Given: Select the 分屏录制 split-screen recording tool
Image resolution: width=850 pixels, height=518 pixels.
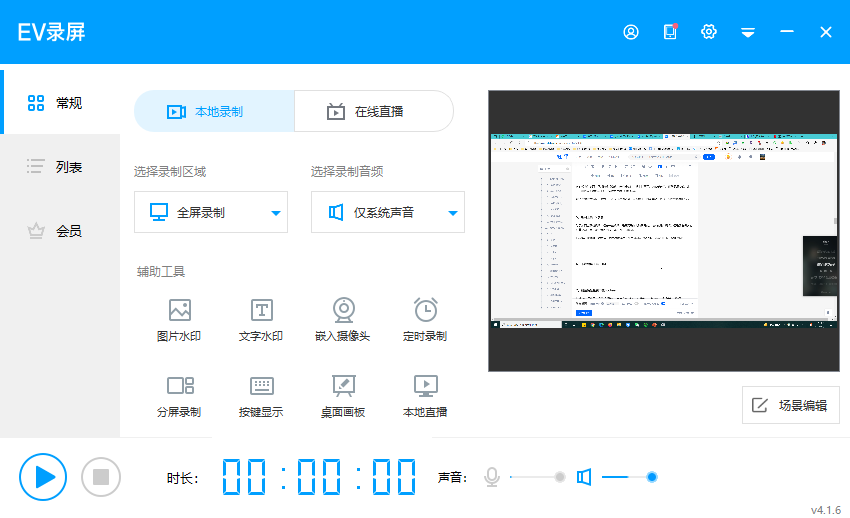Looking at the screenshot, I should tap(179, 396).
